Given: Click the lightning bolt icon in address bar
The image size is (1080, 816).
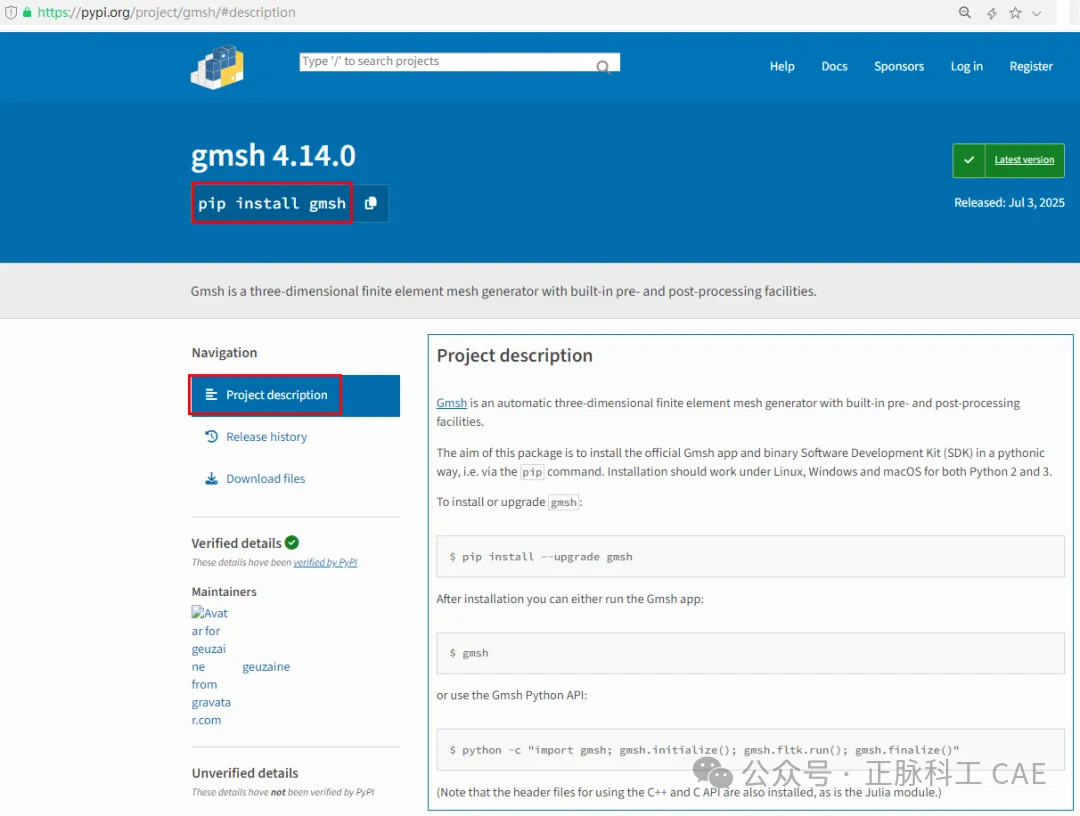Looking at the screenshot, I should 991,13.
